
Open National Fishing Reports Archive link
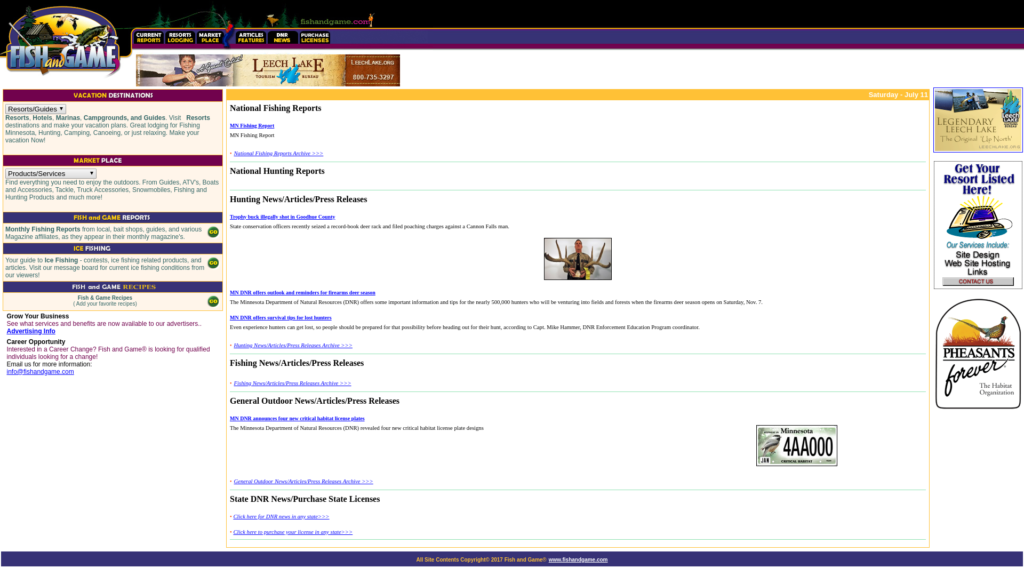click(278, 154)
